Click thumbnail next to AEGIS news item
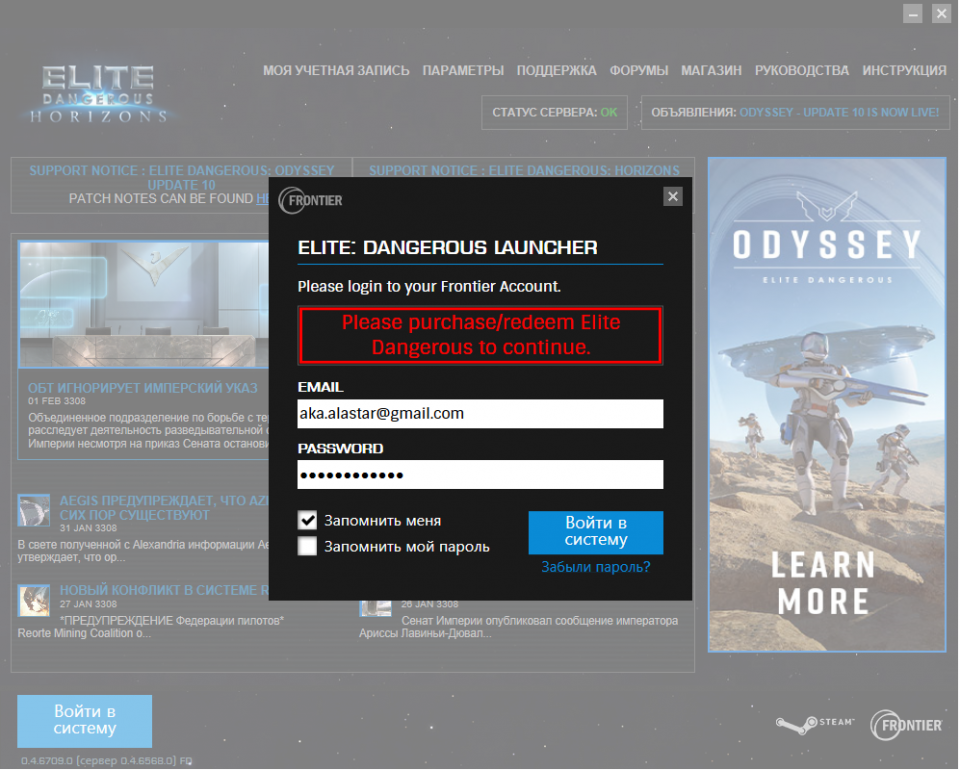960x770 pixels. coord(34,510)
